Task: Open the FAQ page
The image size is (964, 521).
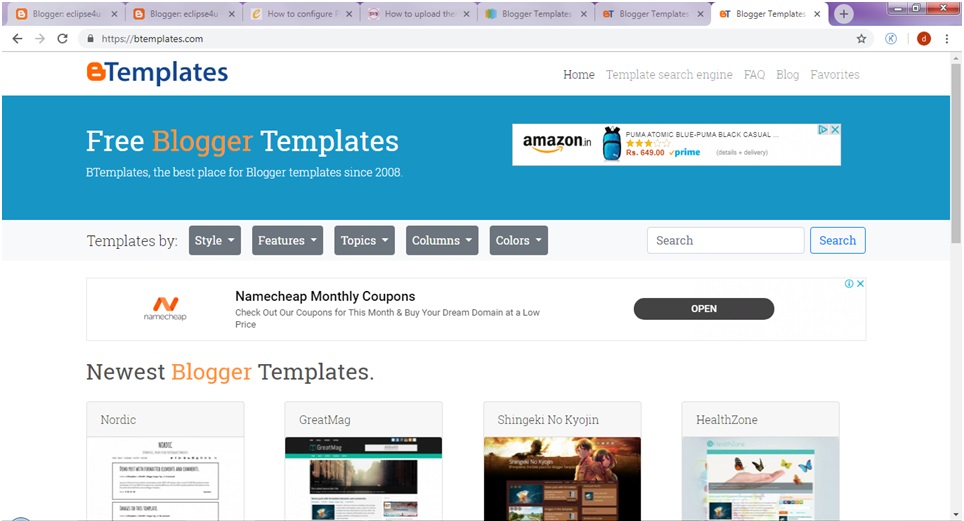Action: (x=754, y=74)
